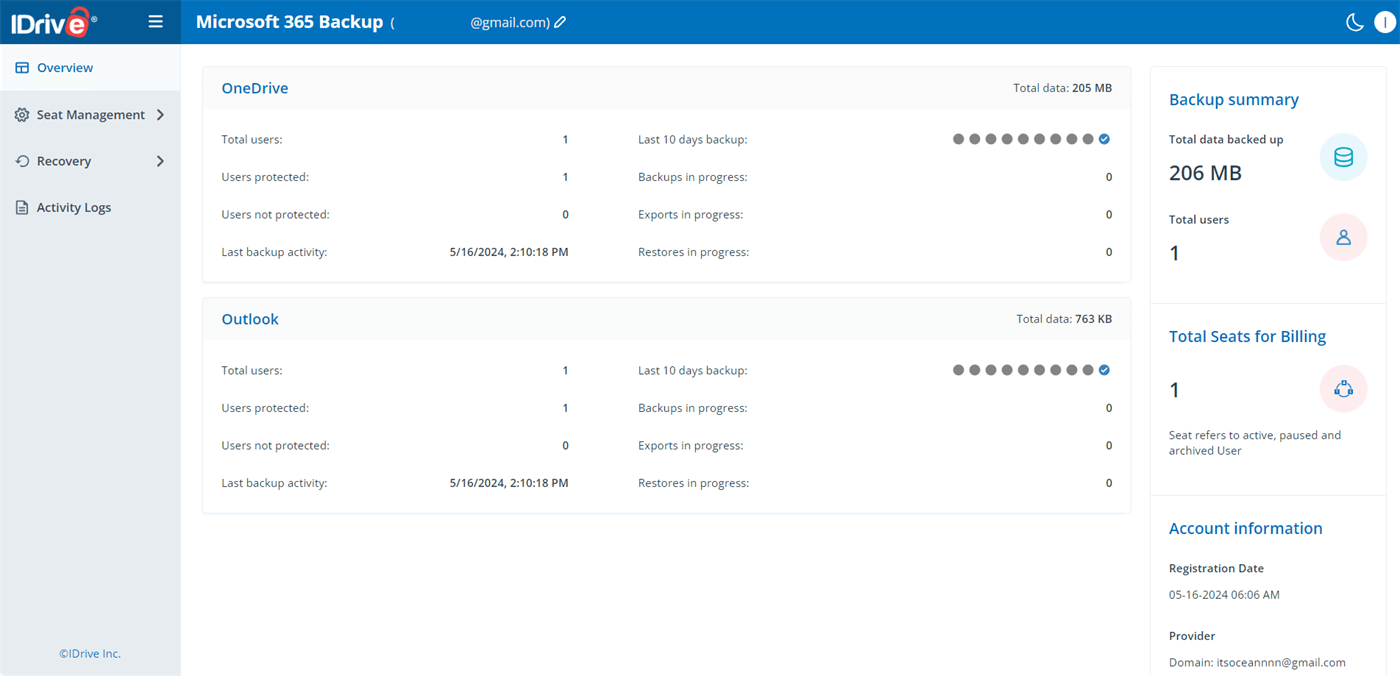Click the IDrive logo

54,22
